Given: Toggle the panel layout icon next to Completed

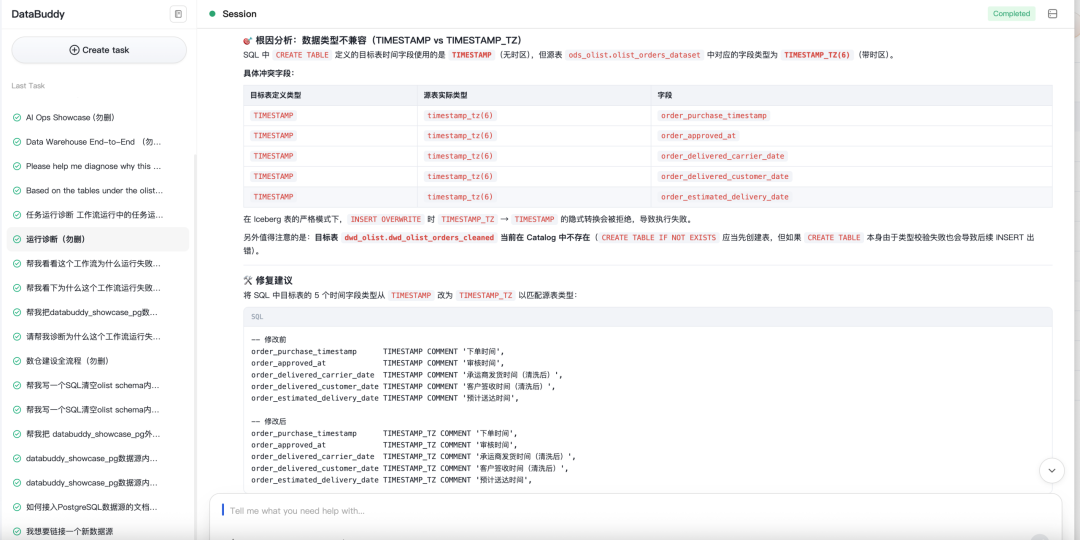Looking at the screenshot, I should click(1052, 14).
